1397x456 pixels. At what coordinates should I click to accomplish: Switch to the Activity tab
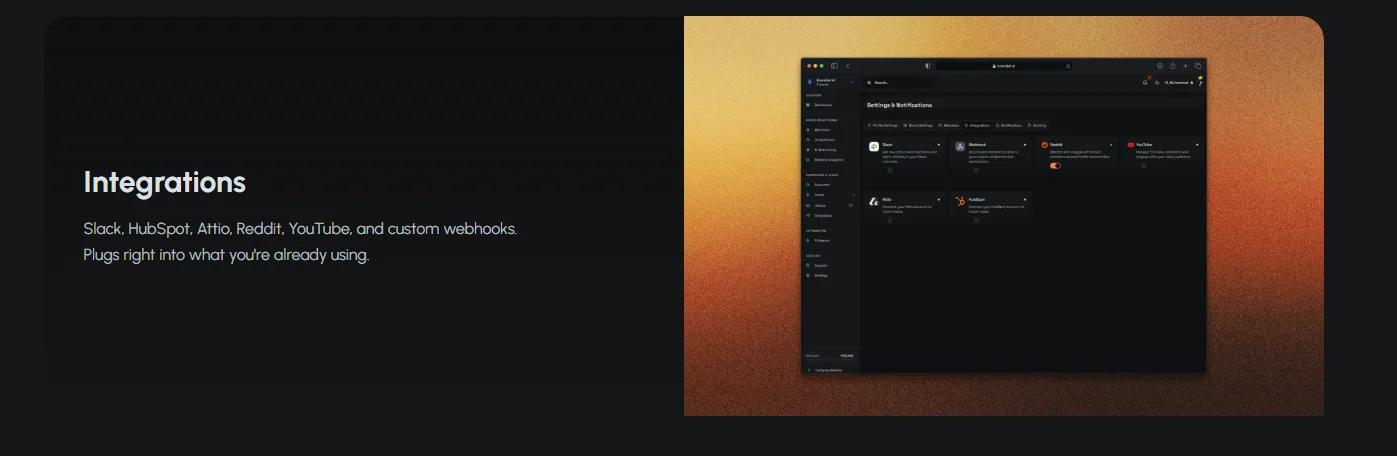point(1037,125)
